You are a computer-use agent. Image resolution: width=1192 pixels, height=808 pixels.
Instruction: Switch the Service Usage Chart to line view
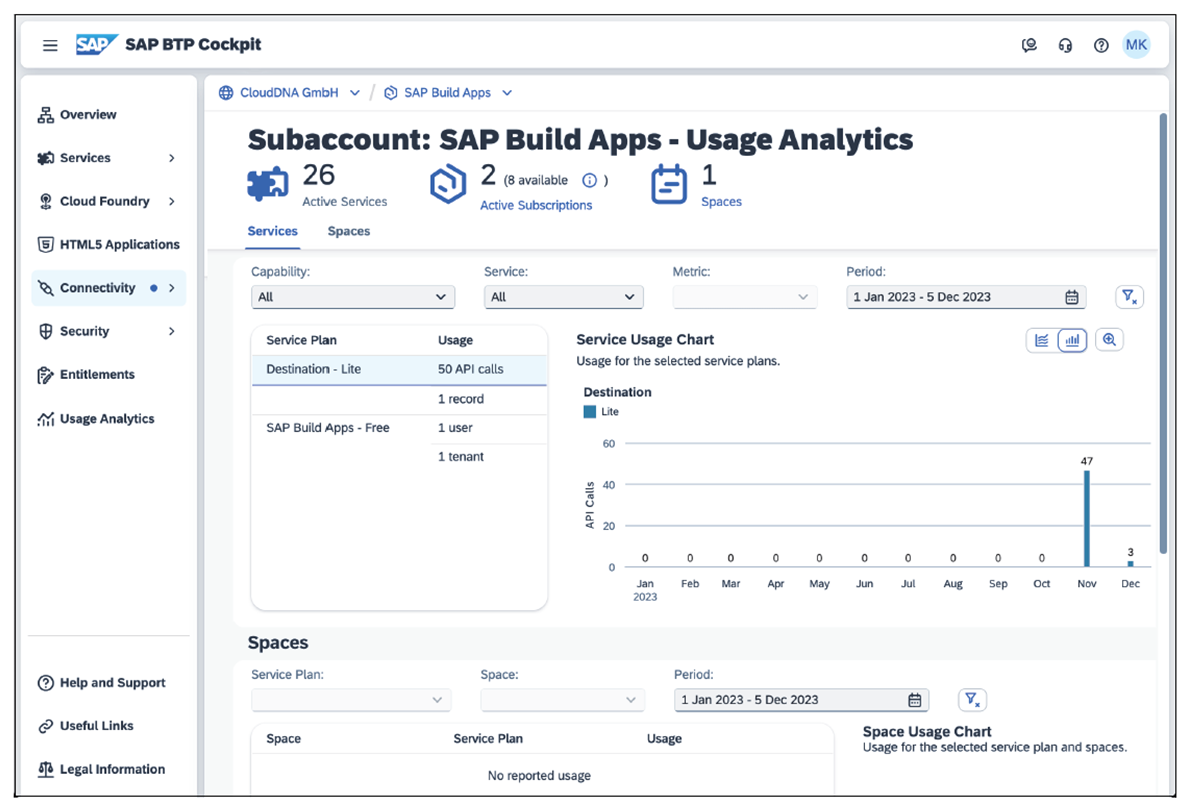click(1040, 340)
